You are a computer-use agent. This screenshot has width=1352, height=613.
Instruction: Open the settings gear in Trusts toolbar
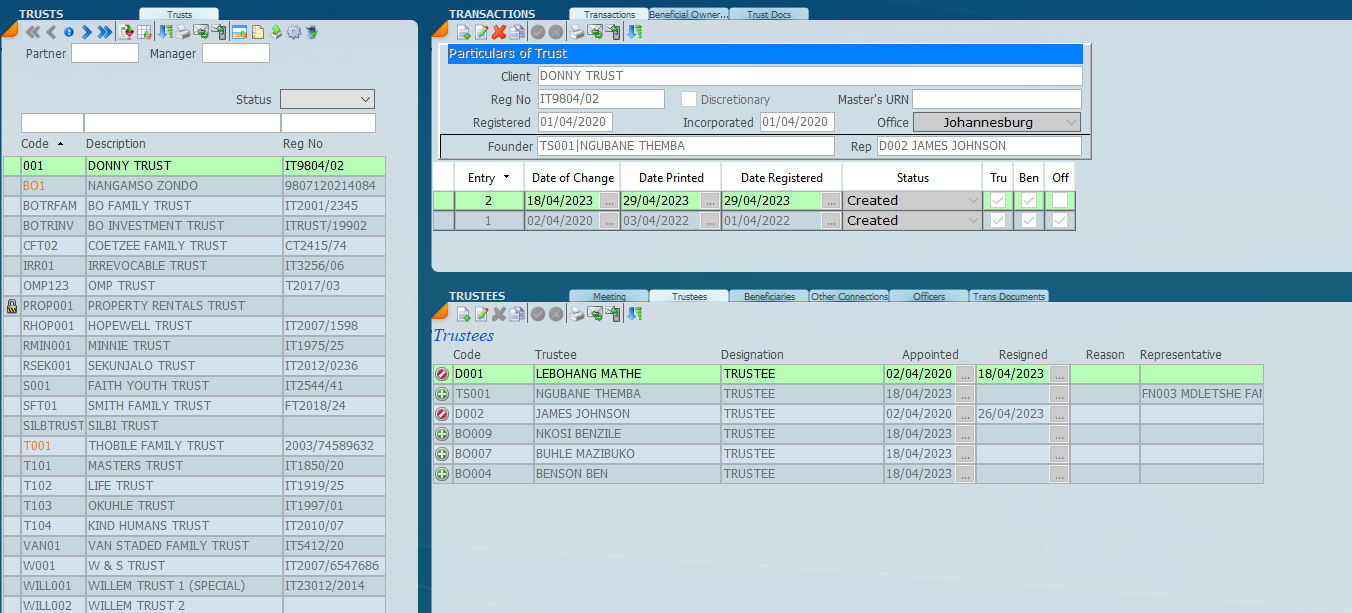click(x=294, y=32)
